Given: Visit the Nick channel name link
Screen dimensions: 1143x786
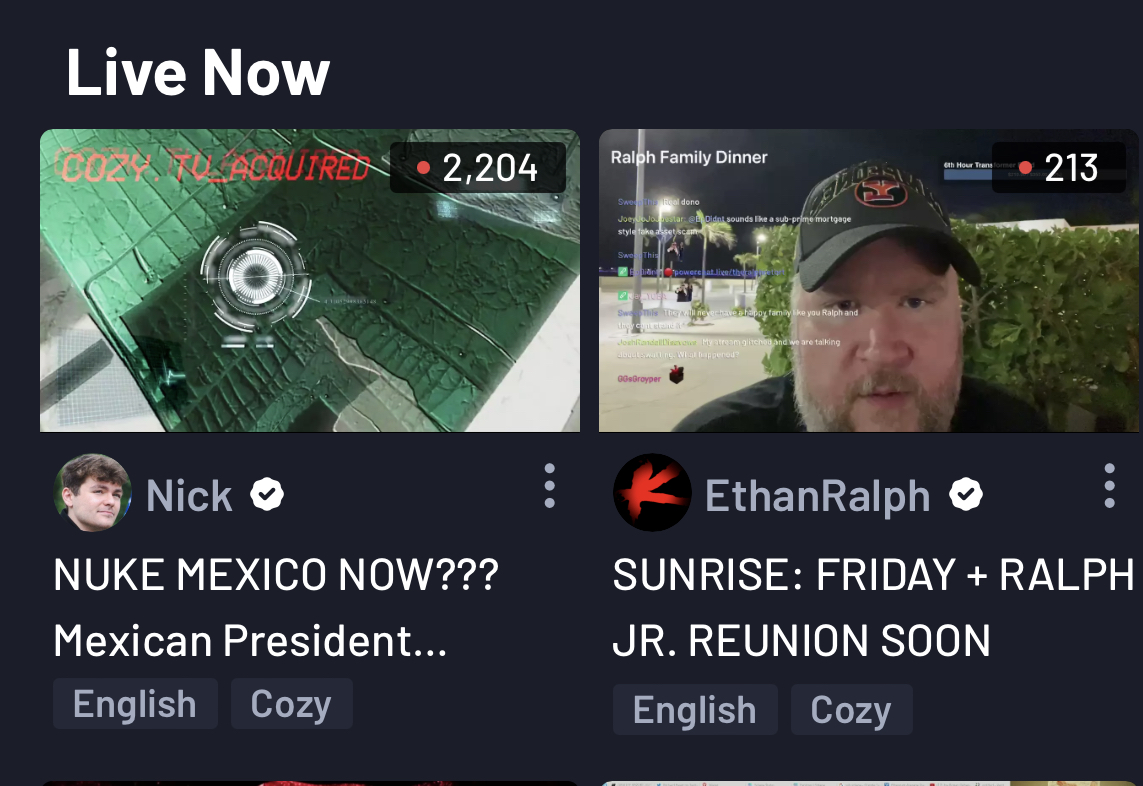Looking at the screenshot, I should pyautogui.click(x=190, y=496).
